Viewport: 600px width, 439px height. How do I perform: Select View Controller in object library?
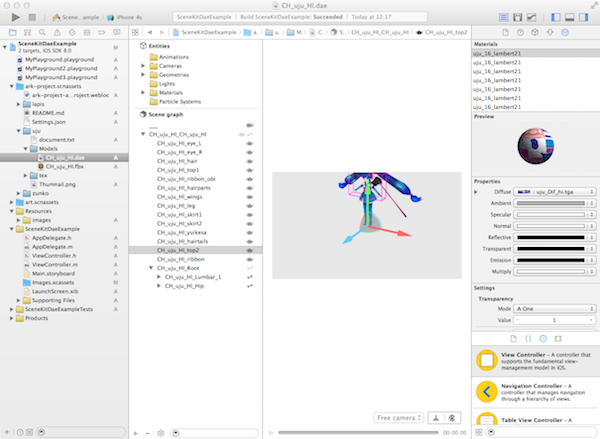click(536, 361)
